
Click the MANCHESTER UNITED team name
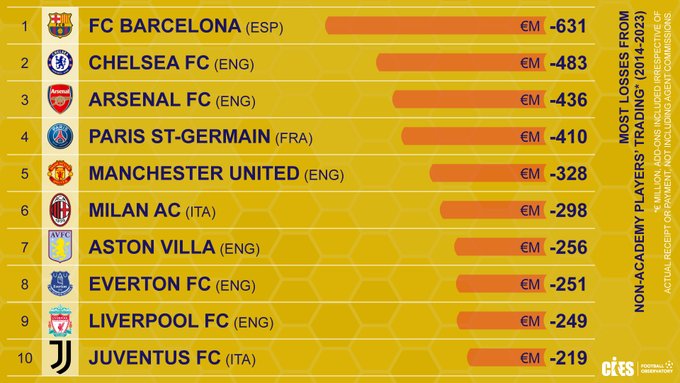click(x=194, y=173)
